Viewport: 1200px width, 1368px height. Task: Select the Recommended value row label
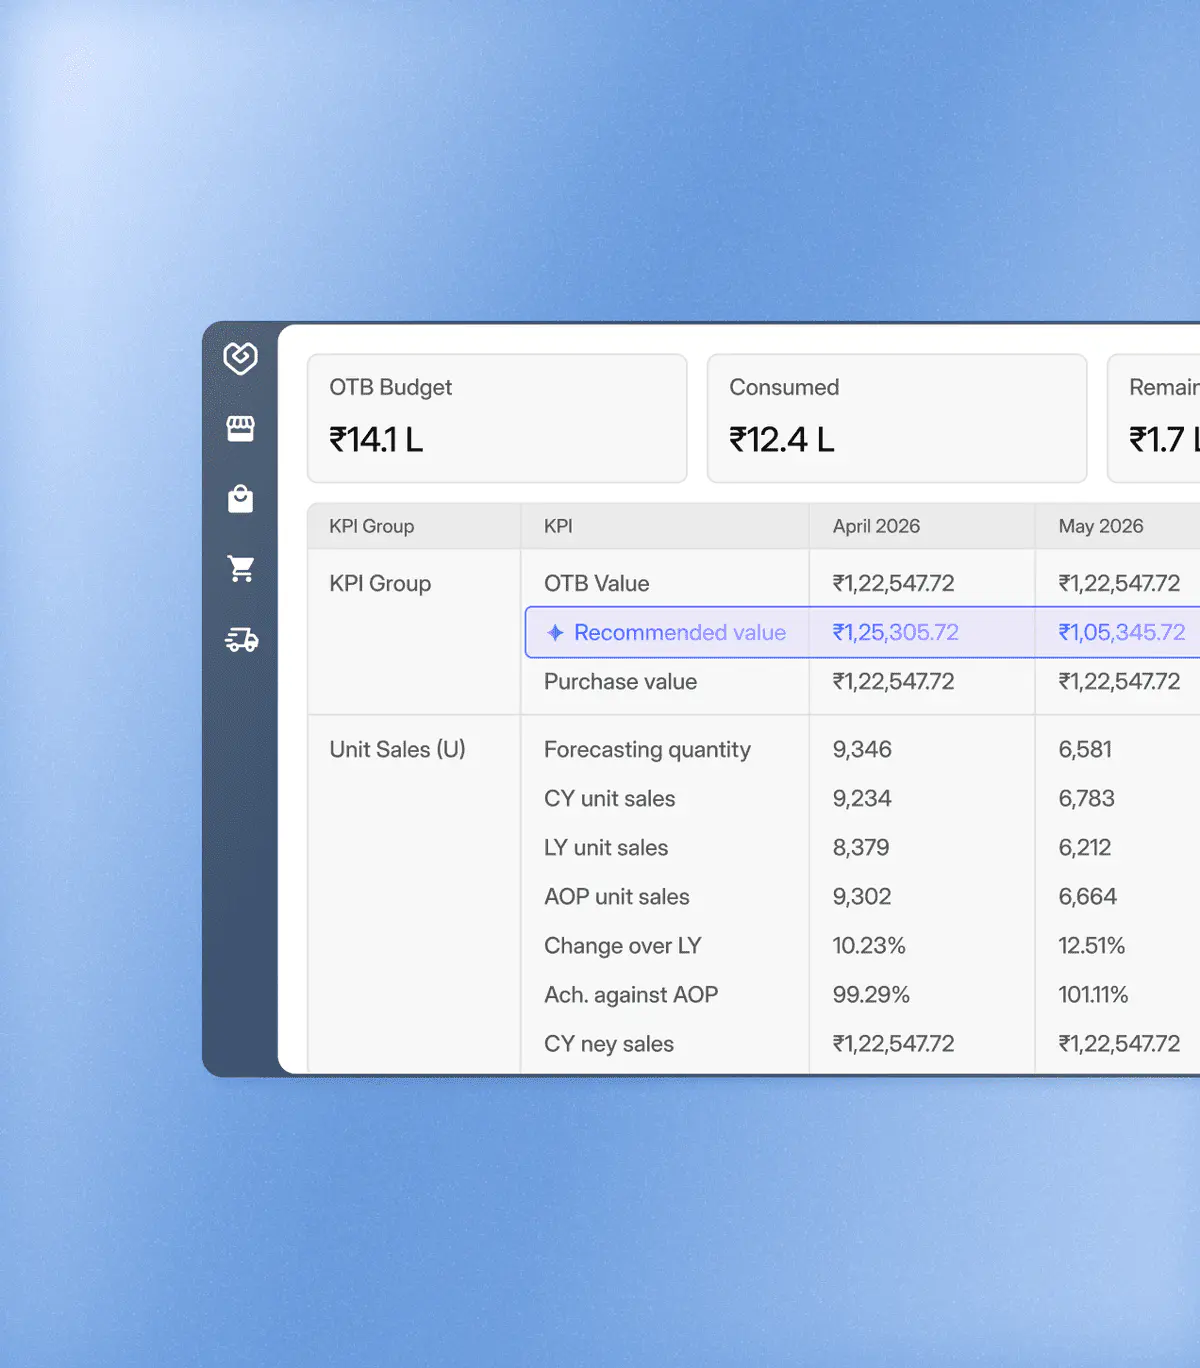(680, 633)
